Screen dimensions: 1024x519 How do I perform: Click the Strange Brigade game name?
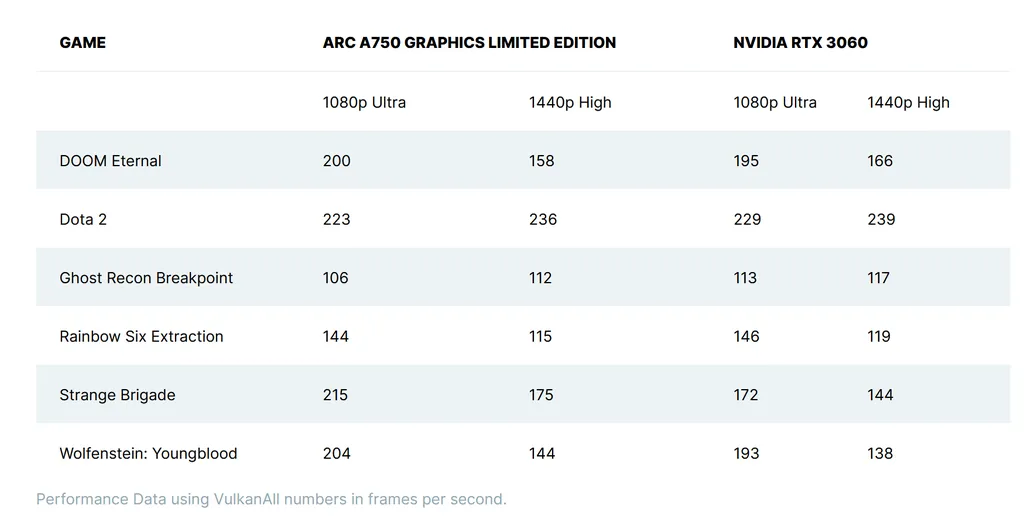tap(117, 395)
